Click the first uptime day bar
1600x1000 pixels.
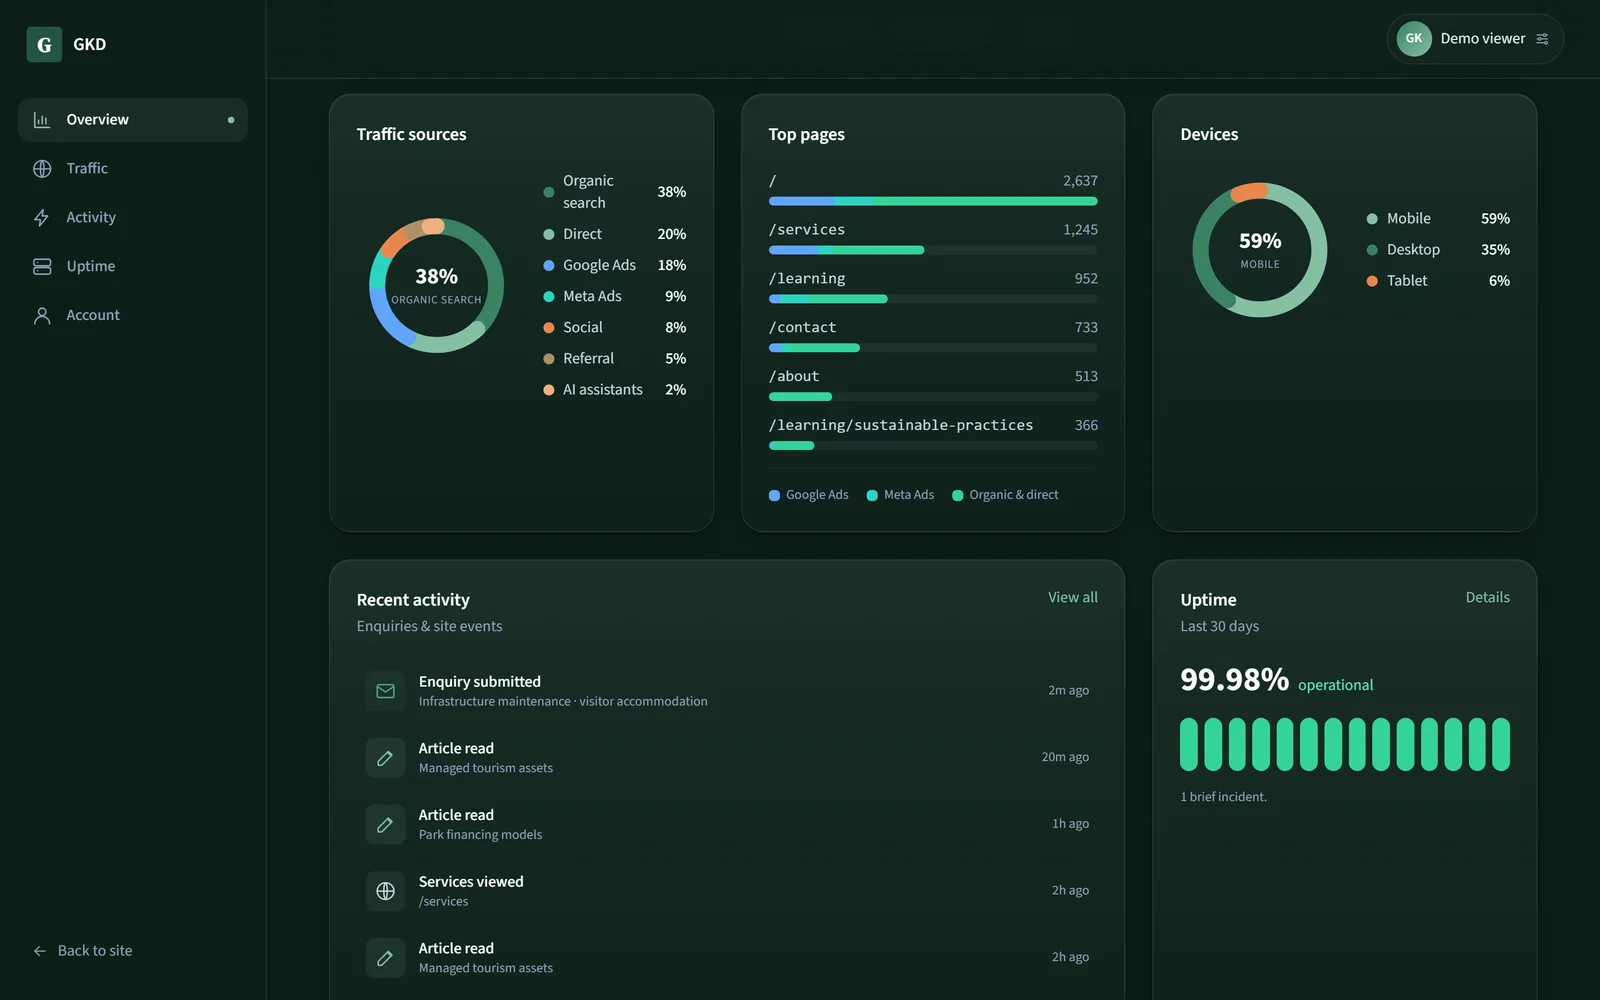[x=1189, y=744]
